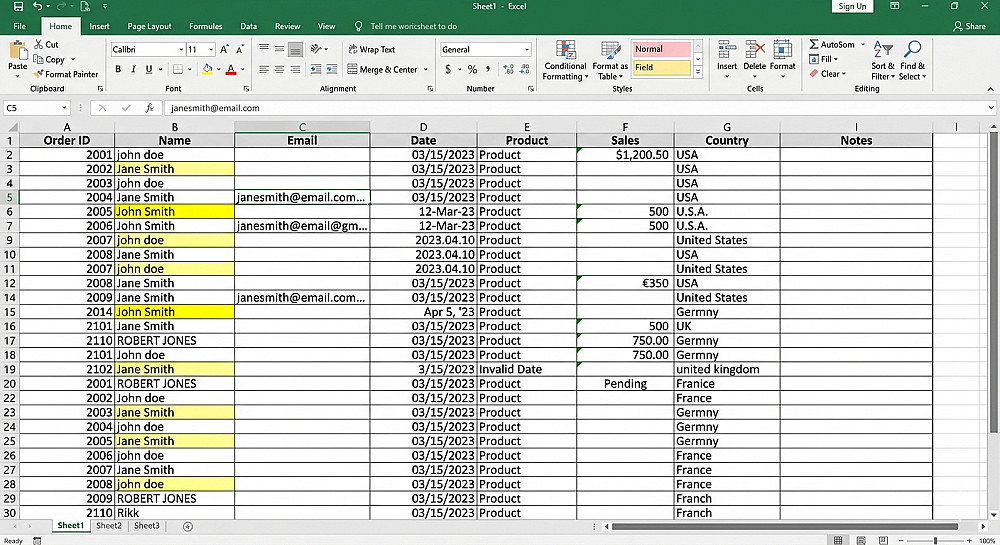
Task: Open the File tab
Action: [20, 26]
